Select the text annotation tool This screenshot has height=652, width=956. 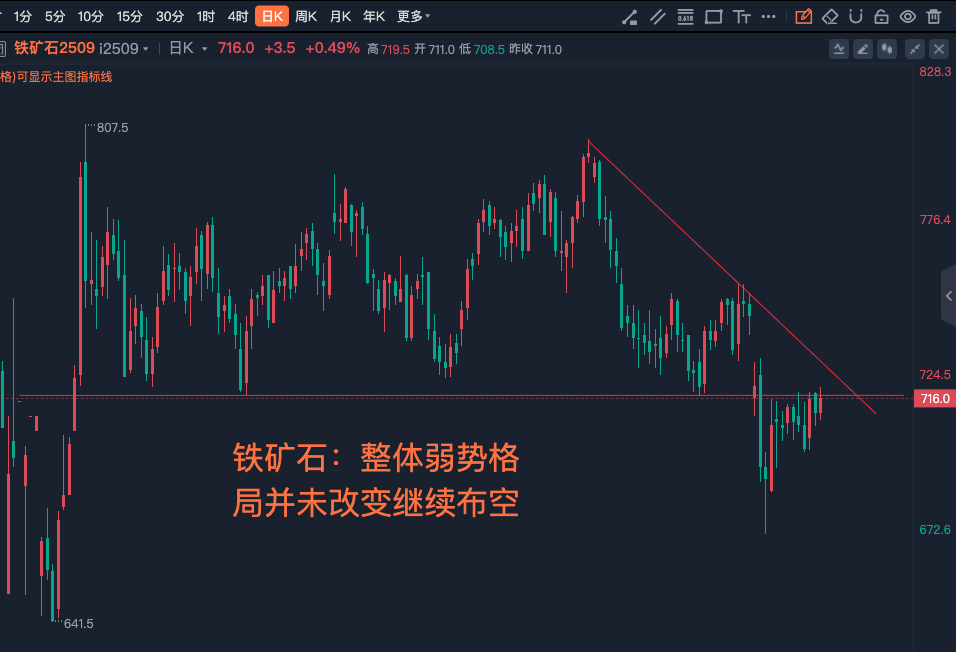tap(741, 17)
